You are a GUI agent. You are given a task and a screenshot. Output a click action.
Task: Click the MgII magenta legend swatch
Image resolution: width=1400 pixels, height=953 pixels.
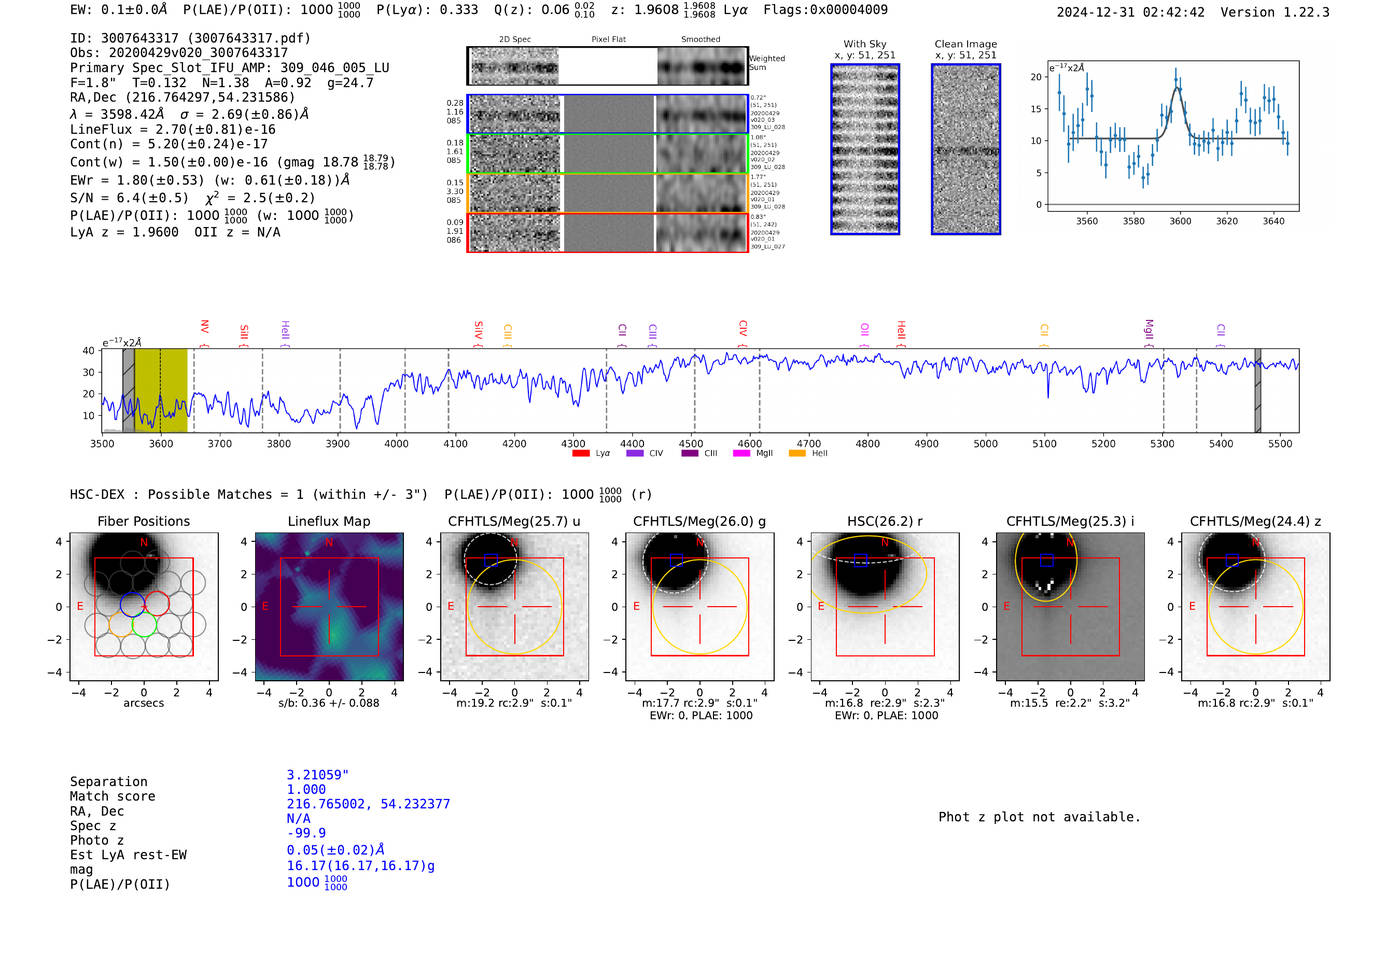(x=742, y=454)
